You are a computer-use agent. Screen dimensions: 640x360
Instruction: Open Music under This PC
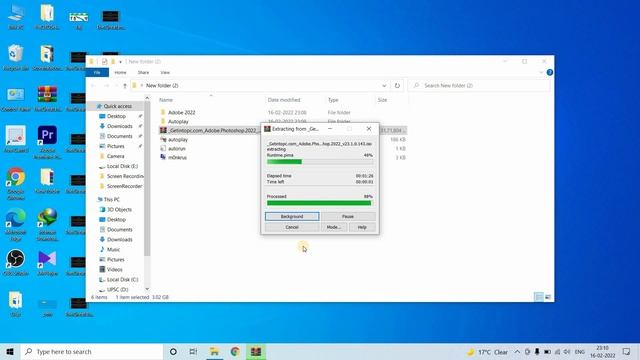click(x=113, y=249)
